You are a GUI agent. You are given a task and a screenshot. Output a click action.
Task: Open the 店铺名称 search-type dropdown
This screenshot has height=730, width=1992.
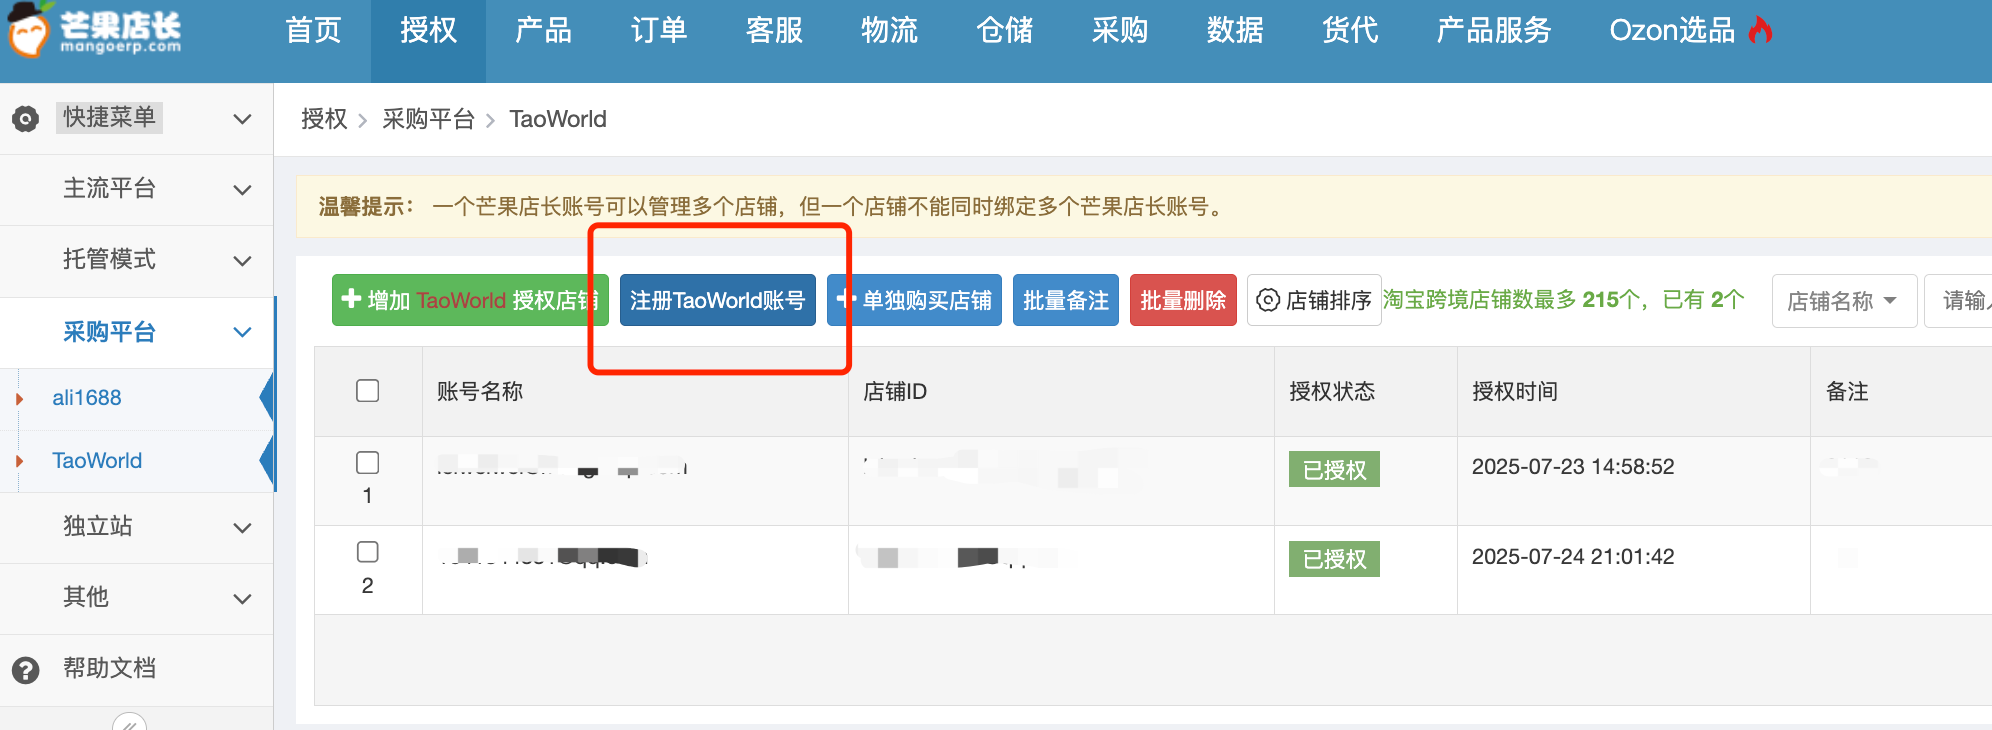pos(1844,301)
